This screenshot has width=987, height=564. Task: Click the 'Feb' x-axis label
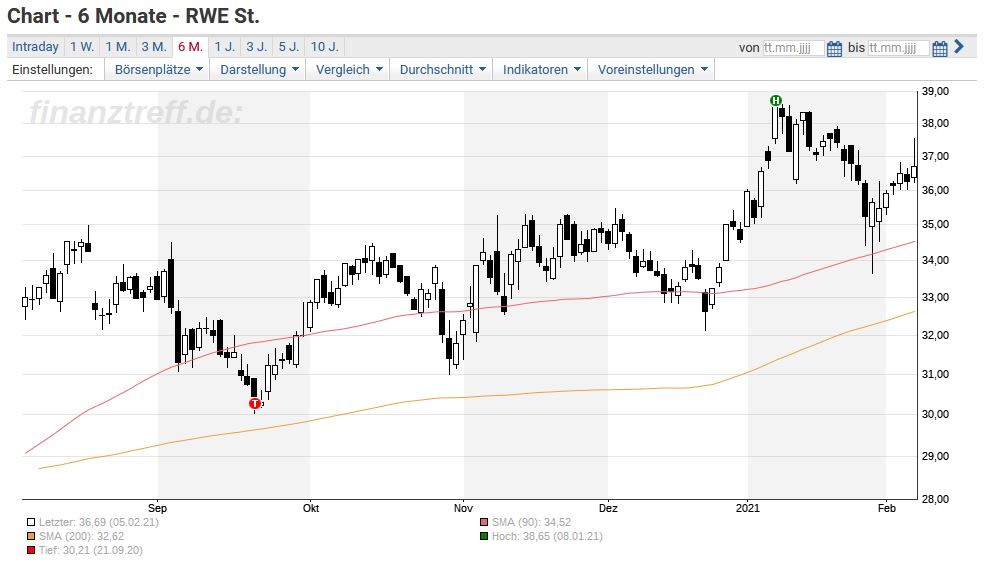click(x=886, y=508)
